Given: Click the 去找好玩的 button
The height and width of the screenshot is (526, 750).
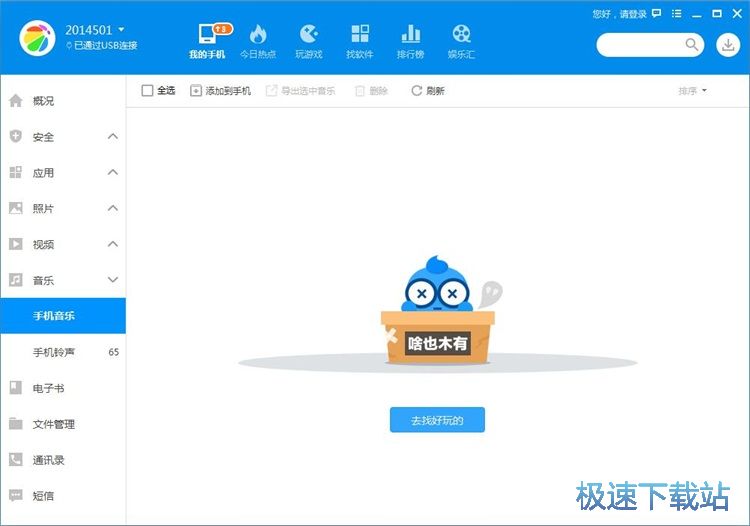Looking at the screenshot, I should [437, 420].
